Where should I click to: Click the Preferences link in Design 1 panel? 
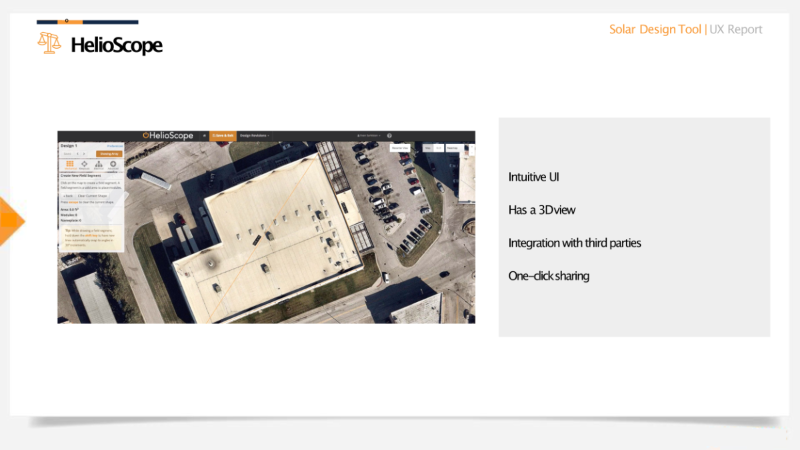click(x=115, y=146)
